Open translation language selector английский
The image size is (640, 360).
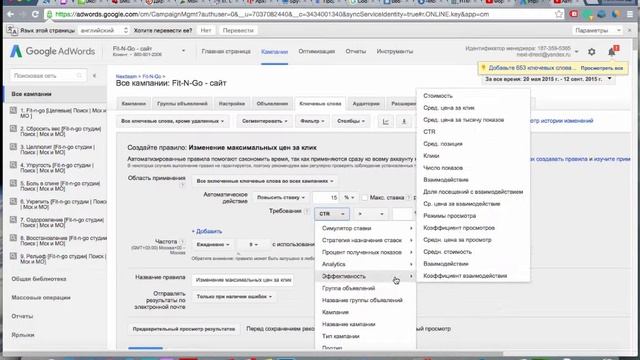tap(104, 30)
